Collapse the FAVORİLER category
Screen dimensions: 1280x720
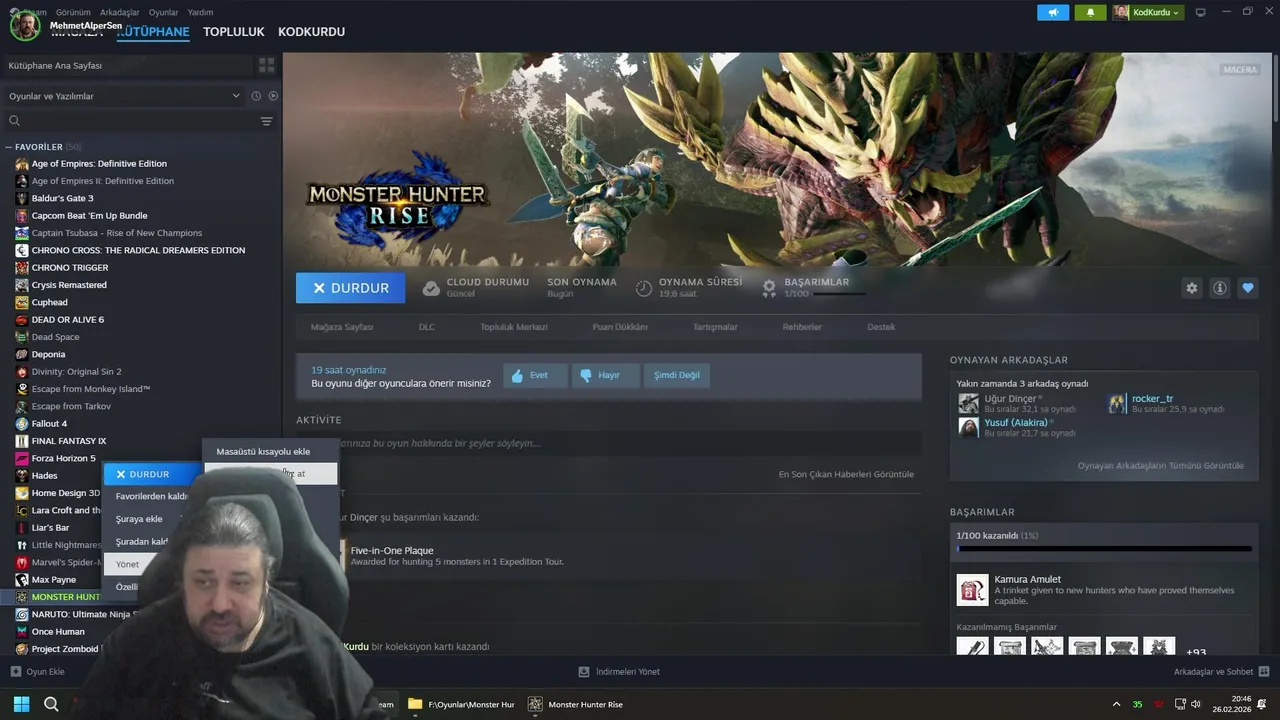click(x=9, y=147)
